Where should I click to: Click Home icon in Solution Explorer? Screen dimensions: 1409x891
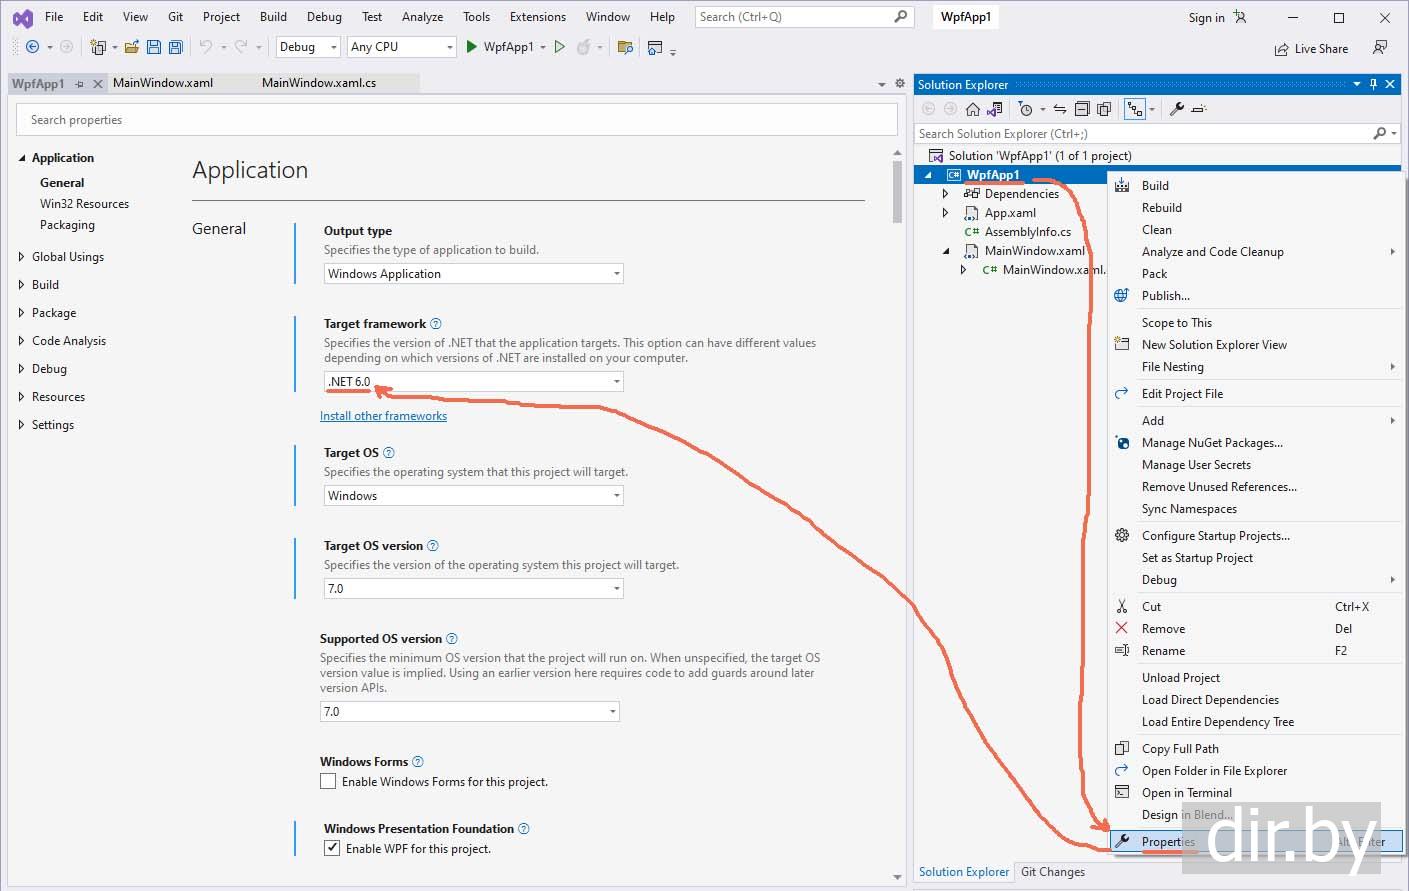click(x=972, y=109)
